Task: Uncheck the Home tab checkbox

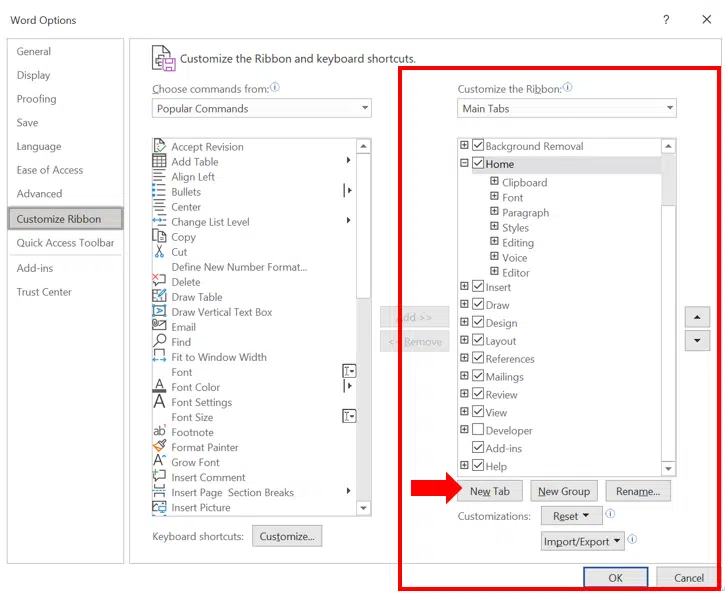Action: coord(478,163)
